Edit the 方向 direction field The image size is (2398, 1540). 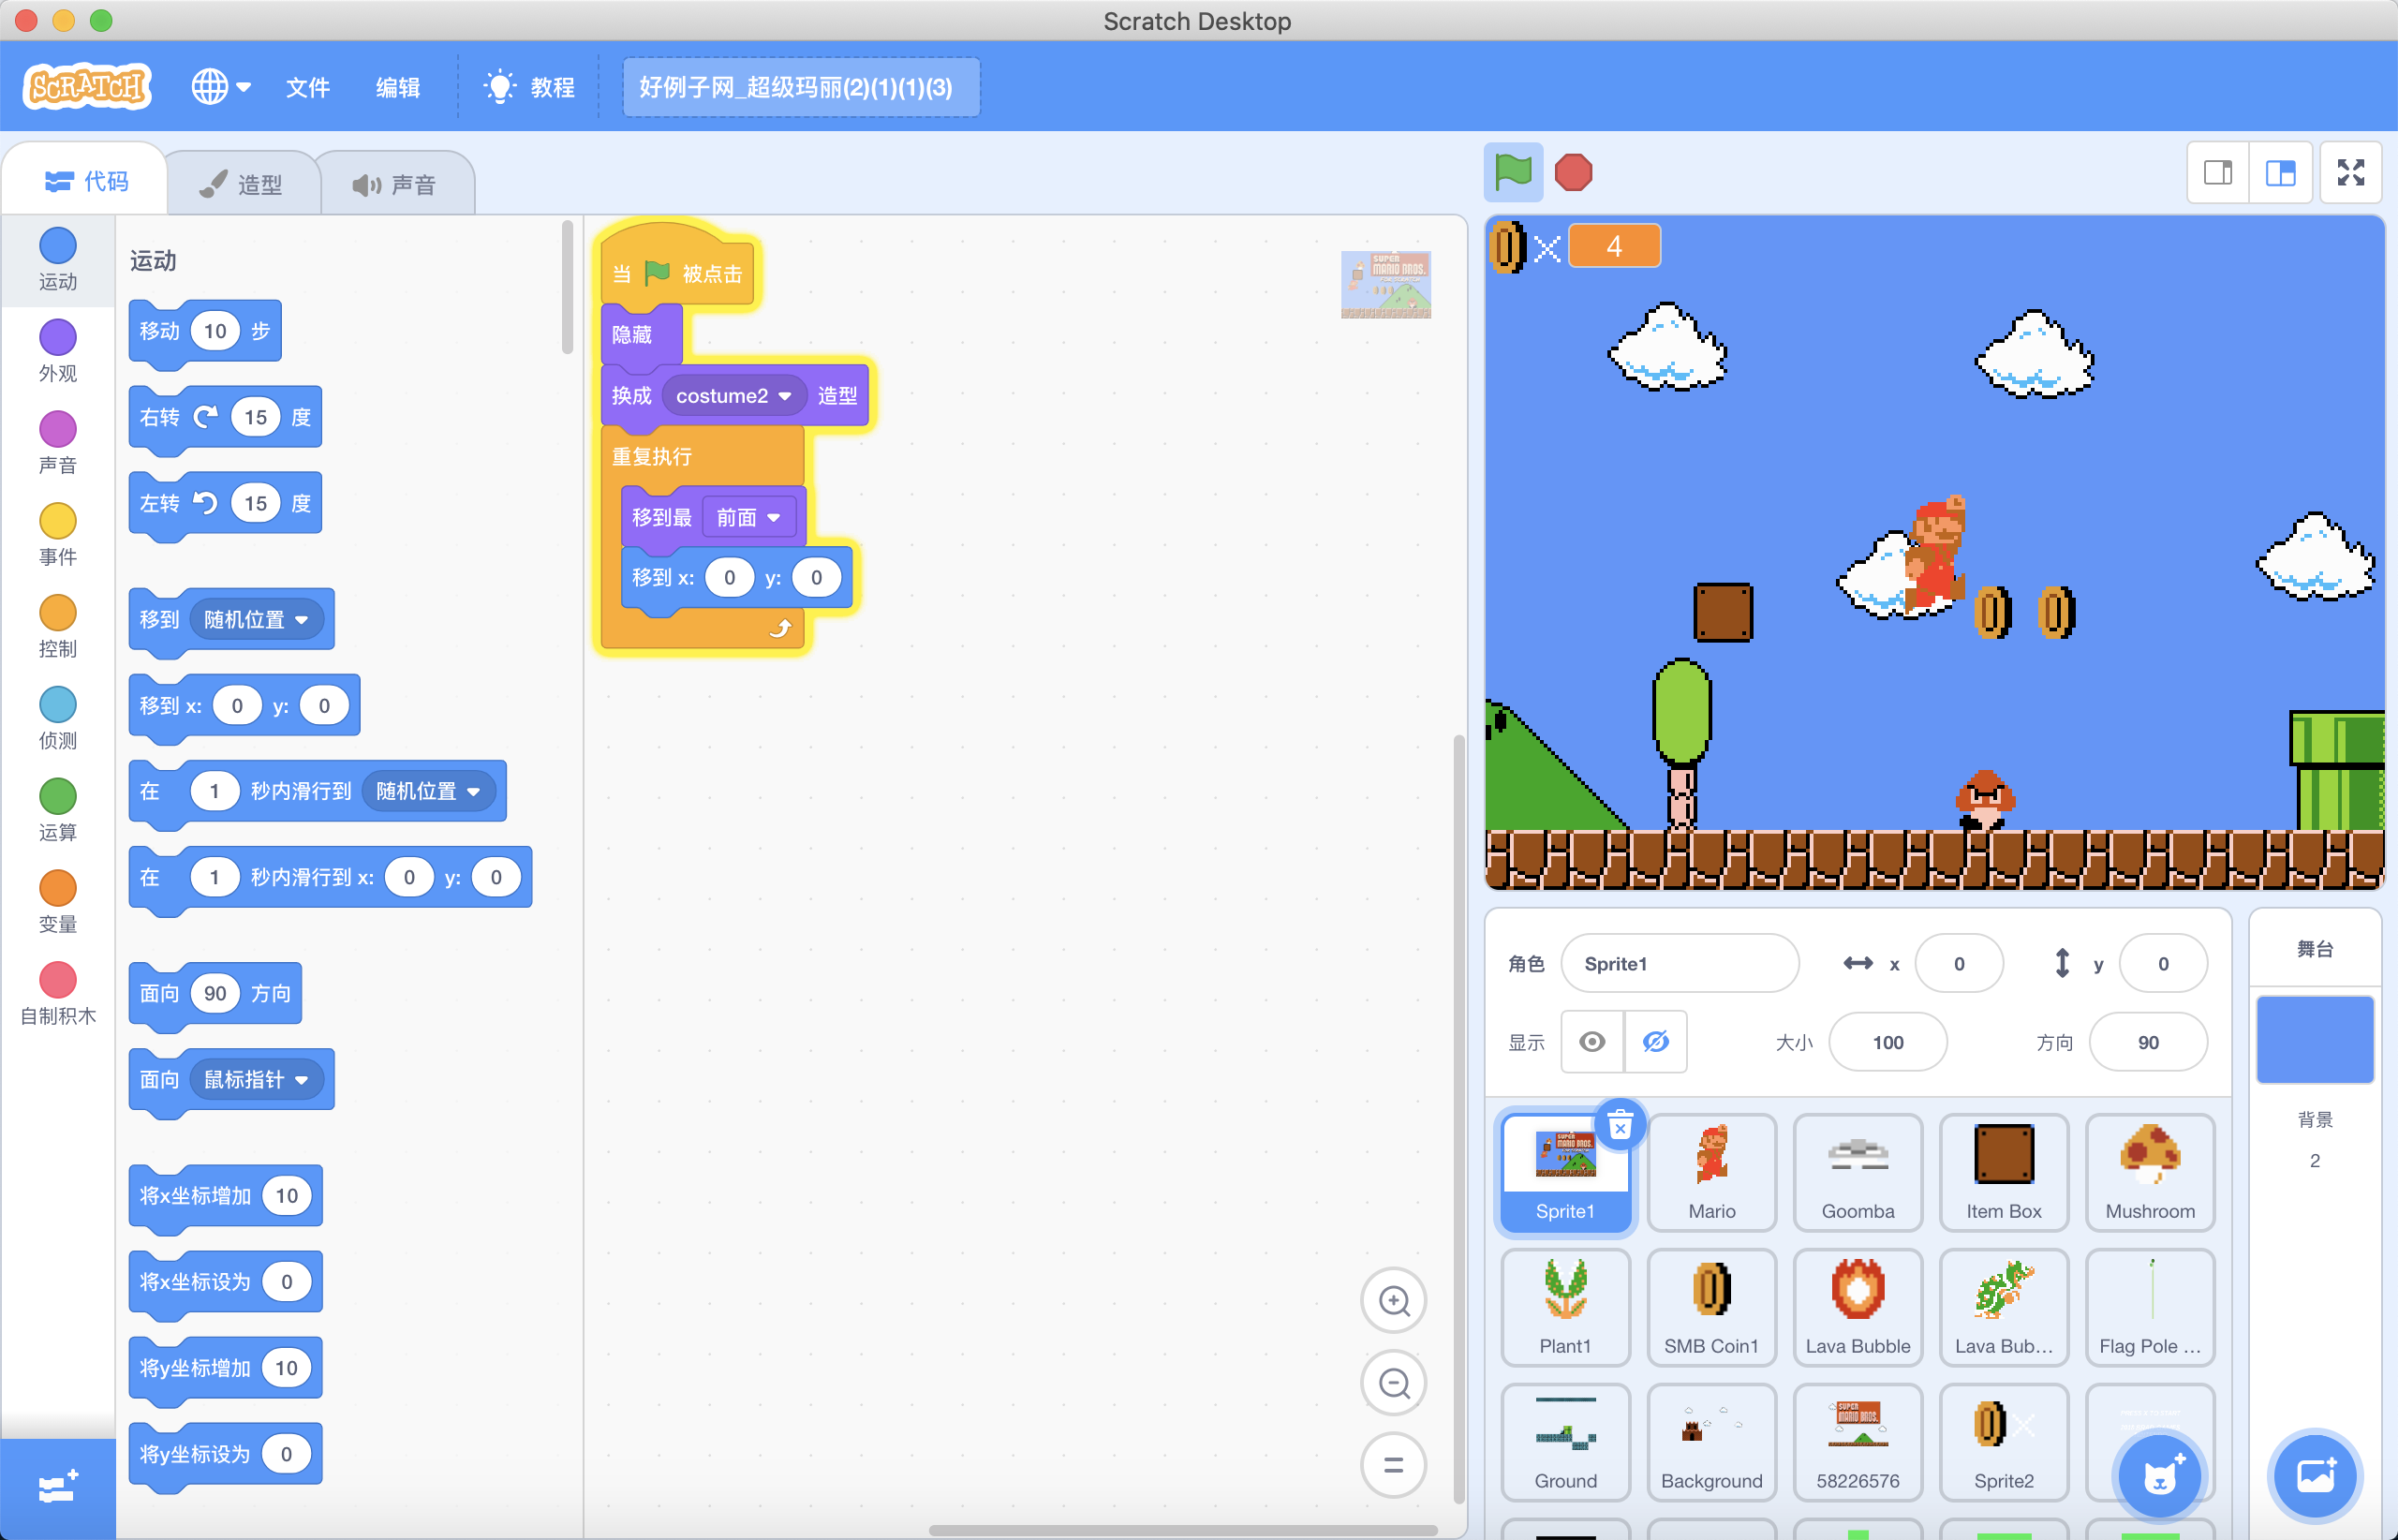(2147, 1042)
